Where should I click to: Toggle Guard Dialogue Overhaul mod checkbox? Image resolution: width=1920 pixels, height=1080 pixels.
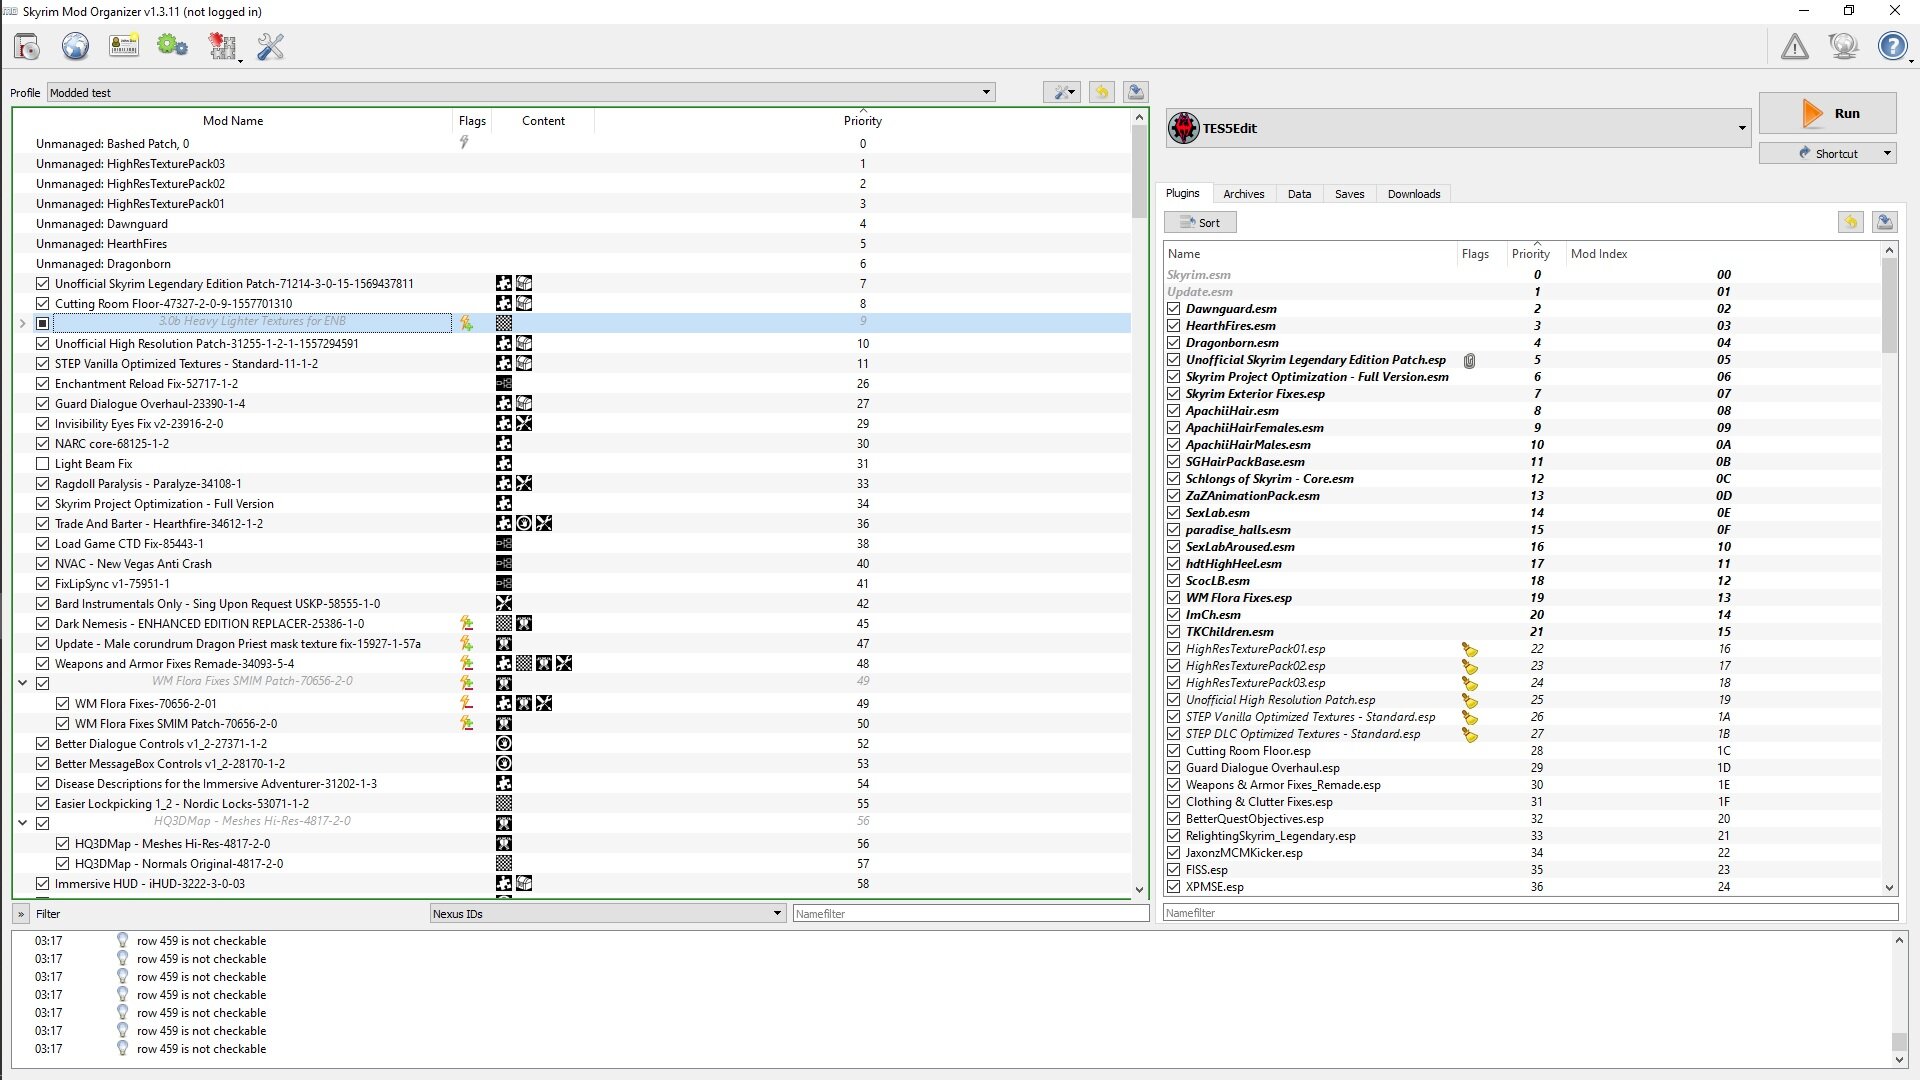click(42, 403)
